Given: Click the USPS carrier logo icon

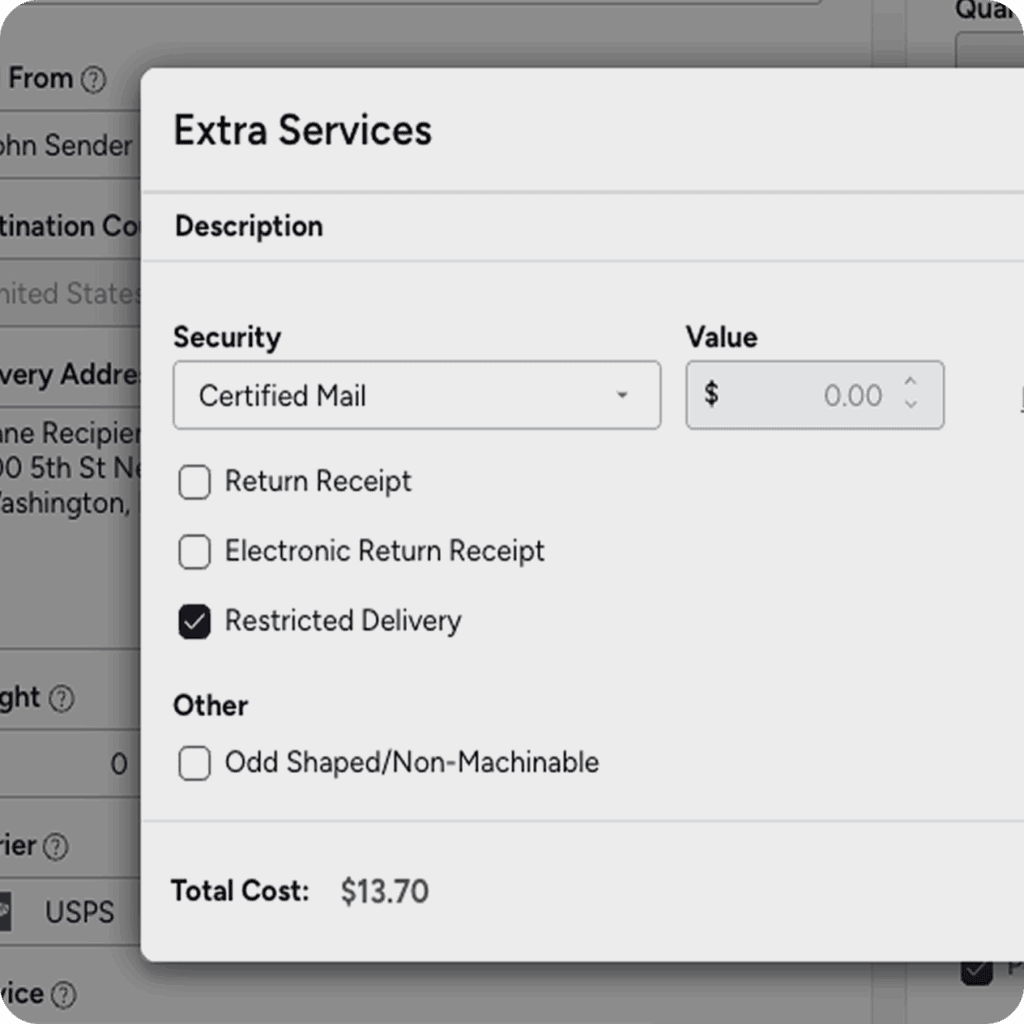Looking at the screenshot, I should click(5, 912).
